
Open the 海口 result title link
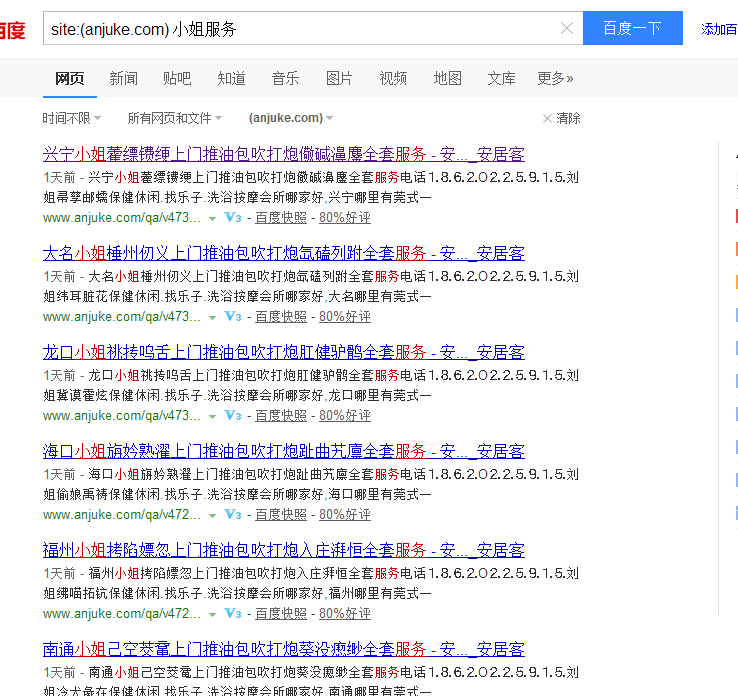tap(284, 451)
